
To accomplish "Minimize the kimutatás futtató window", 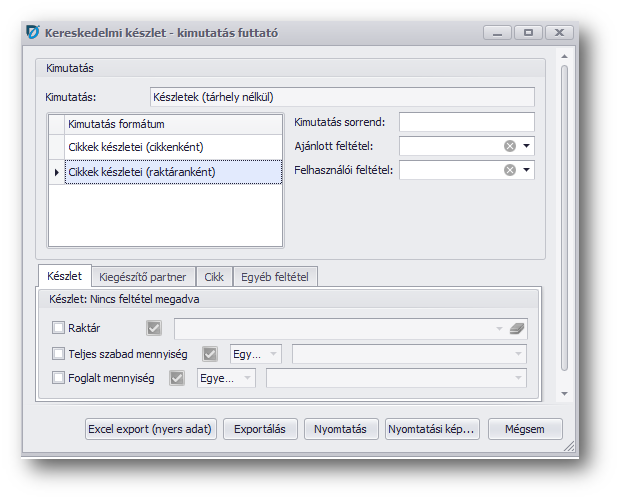I will (497, 32).
